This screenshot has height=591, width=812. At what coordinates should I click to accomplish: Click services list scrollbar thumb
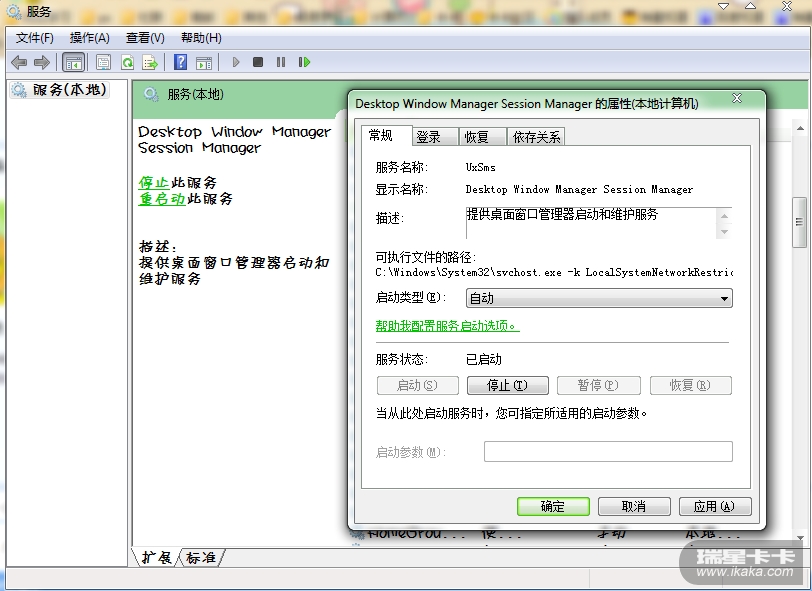pyautogui.click(x=799, y=222)
